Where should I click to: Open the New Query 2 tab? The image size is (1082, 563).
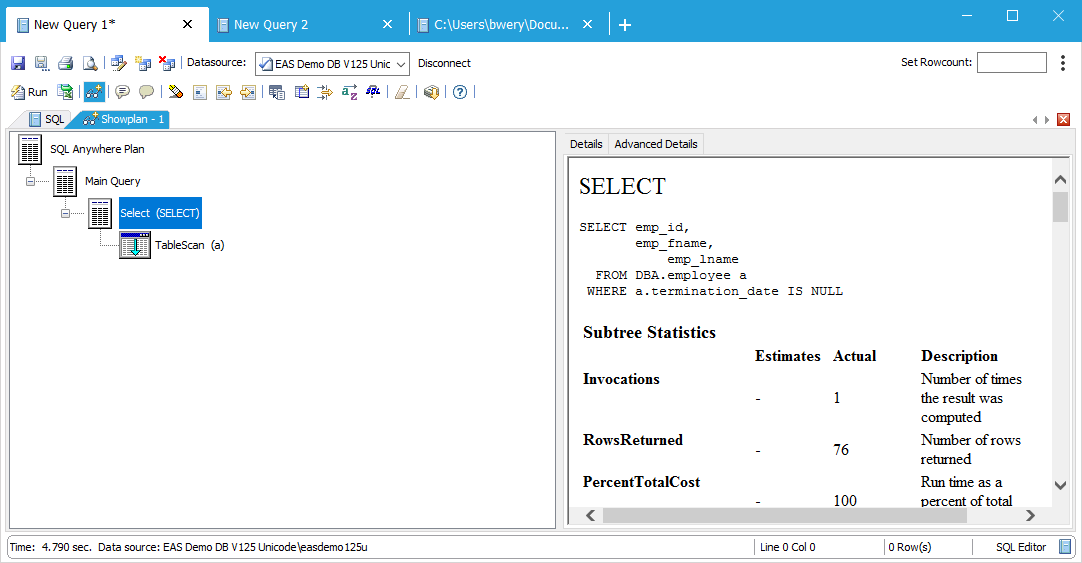(271, 25)
